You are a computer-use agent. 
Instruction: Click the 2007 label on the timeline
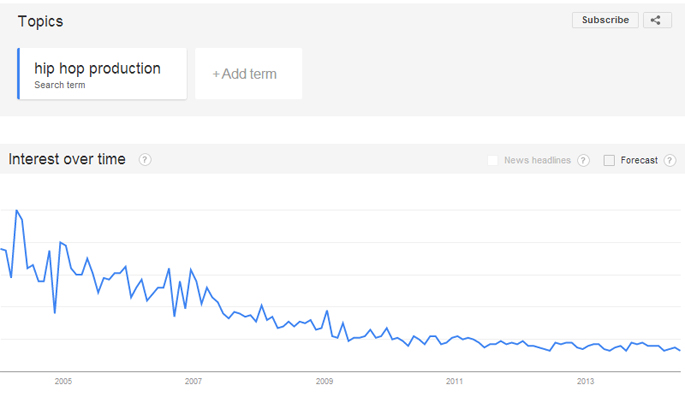(193, 381)
